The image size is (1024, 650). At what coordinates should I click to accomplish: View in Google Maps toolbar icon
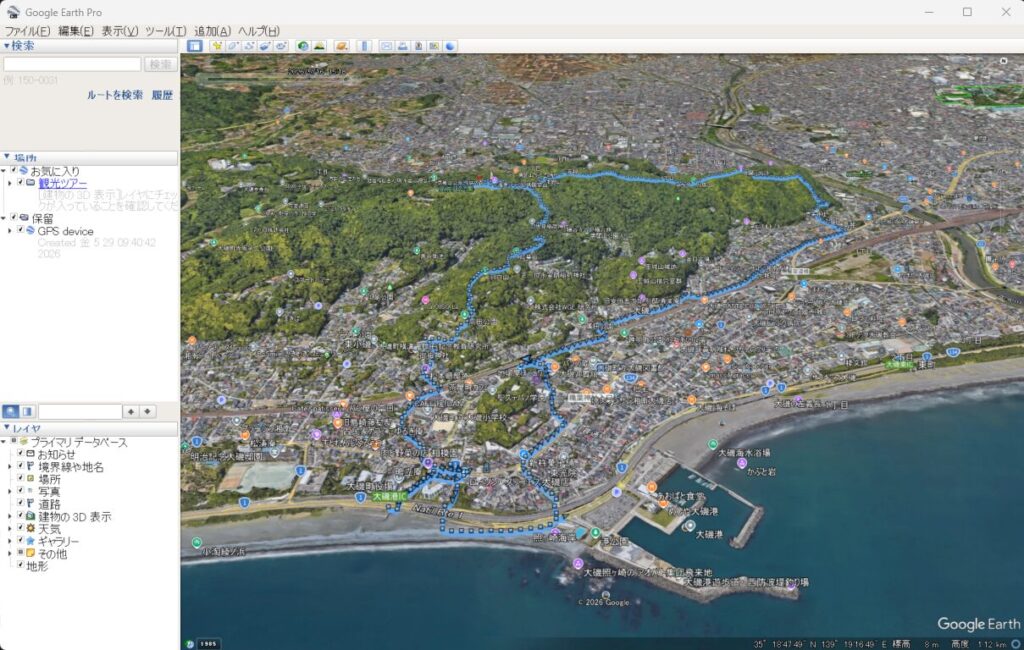pos(434,46)
